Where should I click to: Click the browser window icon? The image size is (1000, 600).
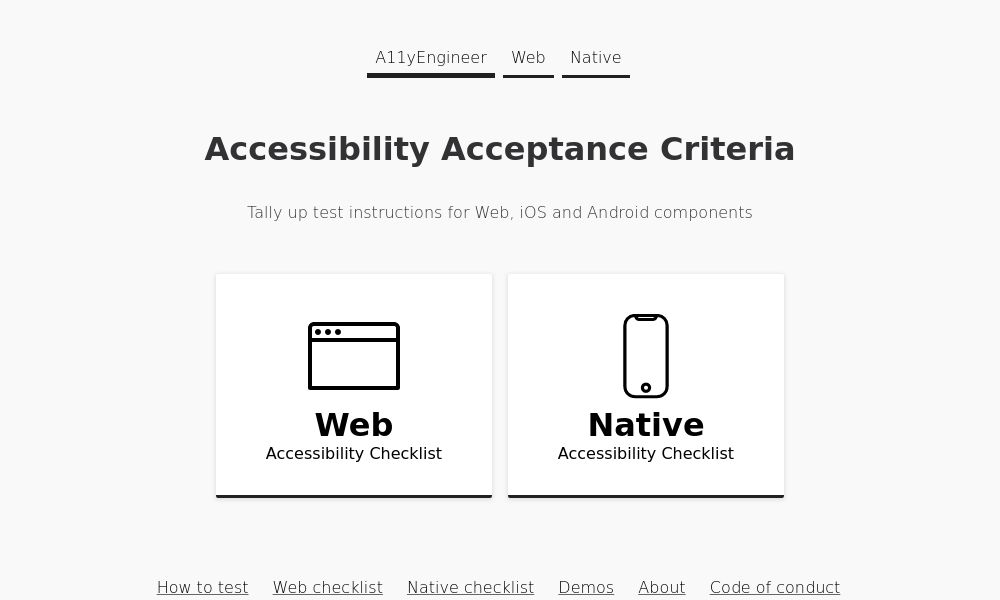click(x=353, y=357)
